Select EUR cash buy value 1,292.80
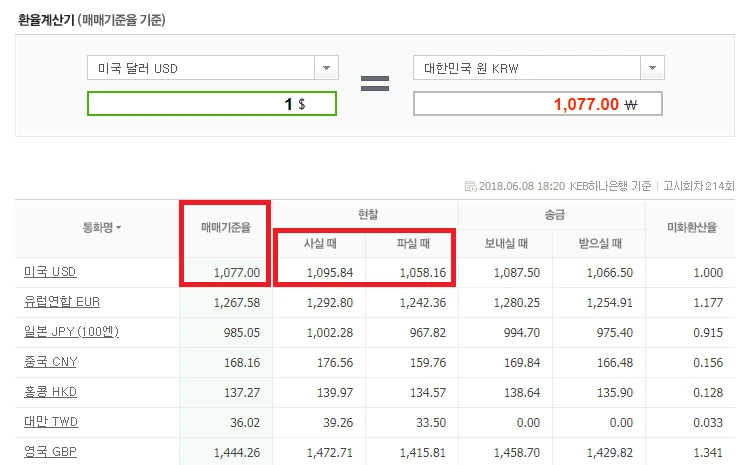The height and width of the screenshot is (465, 747). click(330, 303)
